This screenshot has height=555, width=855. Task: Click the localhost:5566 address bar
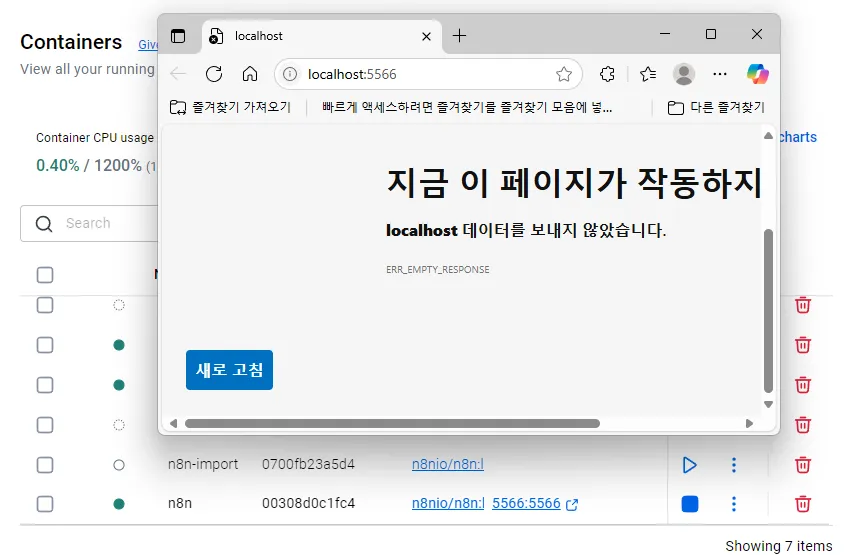click(x=428, y=74)
